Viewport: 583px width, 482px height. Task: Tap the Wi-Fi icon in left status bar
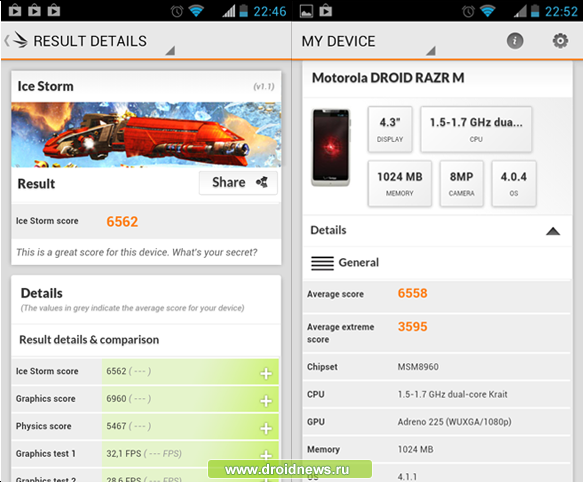coord(196,11)
